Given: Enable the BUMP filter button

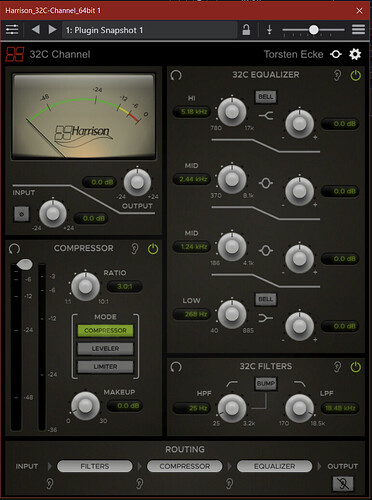Looking at the screenshot, I should [x=266, y=383].
